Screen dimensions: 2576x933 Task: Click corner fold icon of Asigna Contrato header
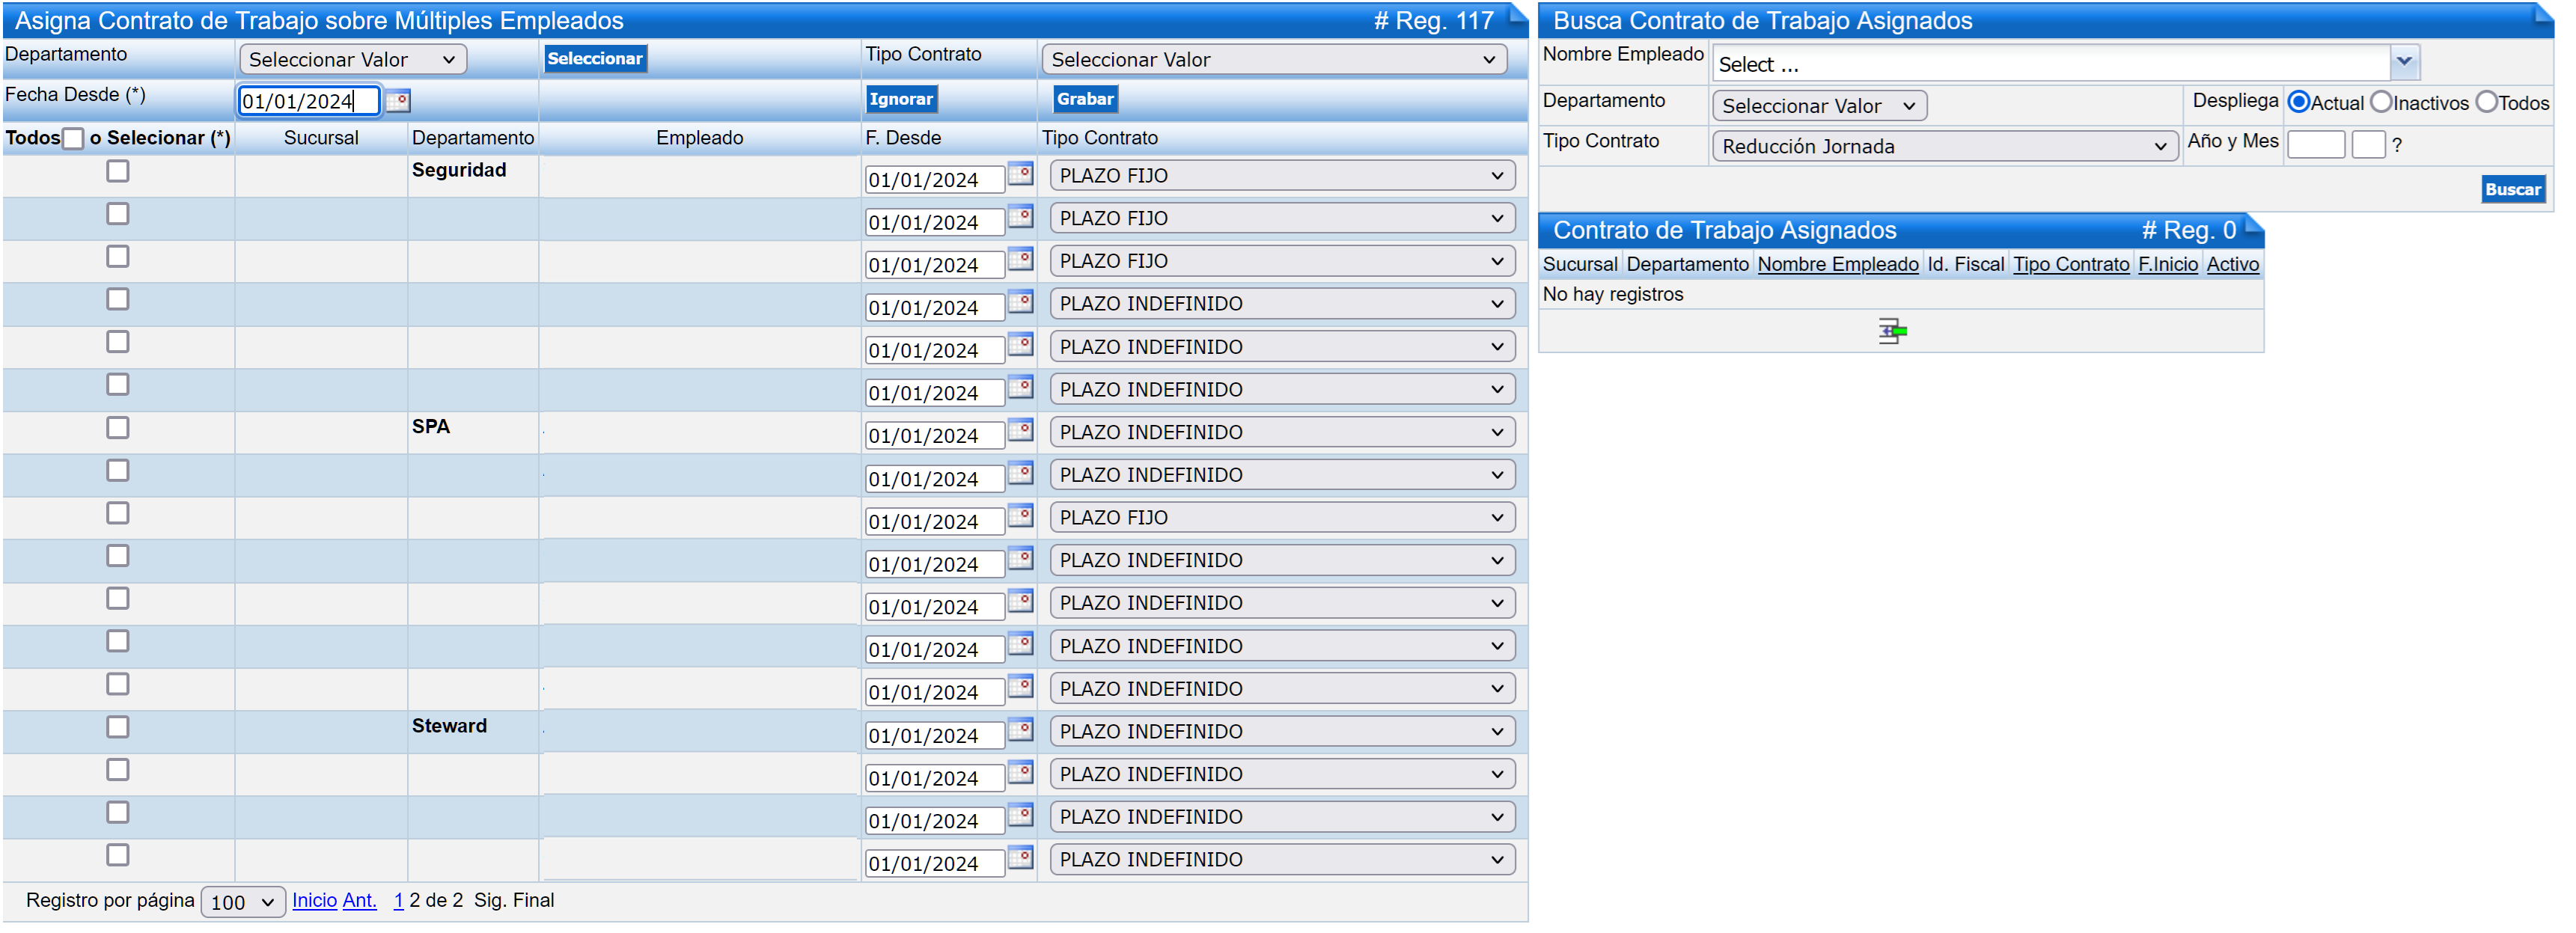1517,14
